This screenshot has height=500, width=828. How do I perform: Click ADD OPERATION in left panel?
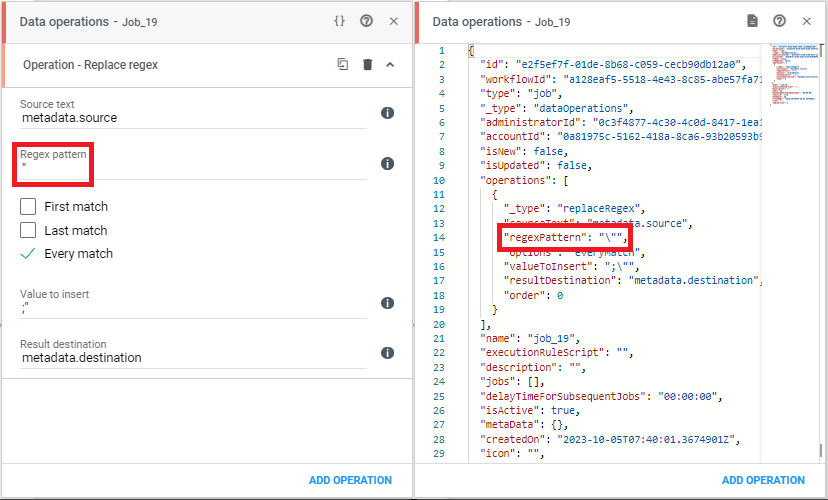[350, 480]
